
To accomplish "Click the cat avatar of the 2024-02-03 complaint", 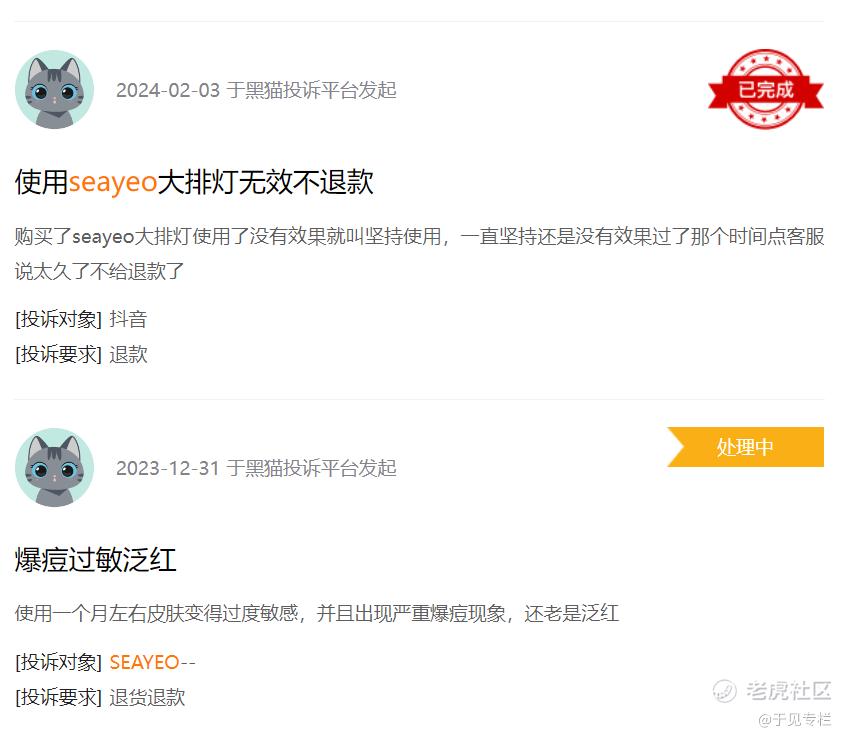I will click(54, 90).
